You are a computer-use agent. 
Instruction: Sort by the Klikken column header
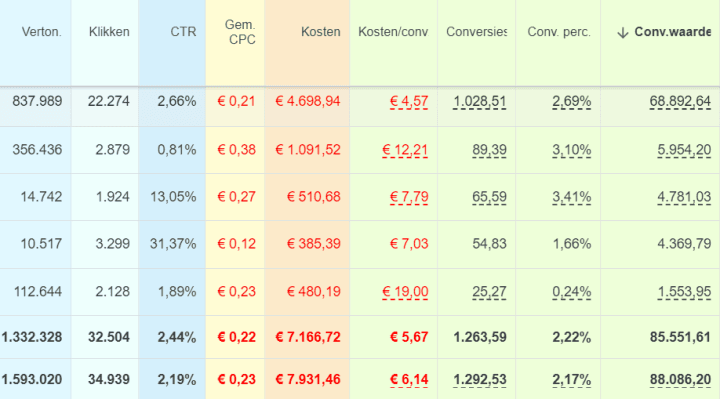point(109,32)
